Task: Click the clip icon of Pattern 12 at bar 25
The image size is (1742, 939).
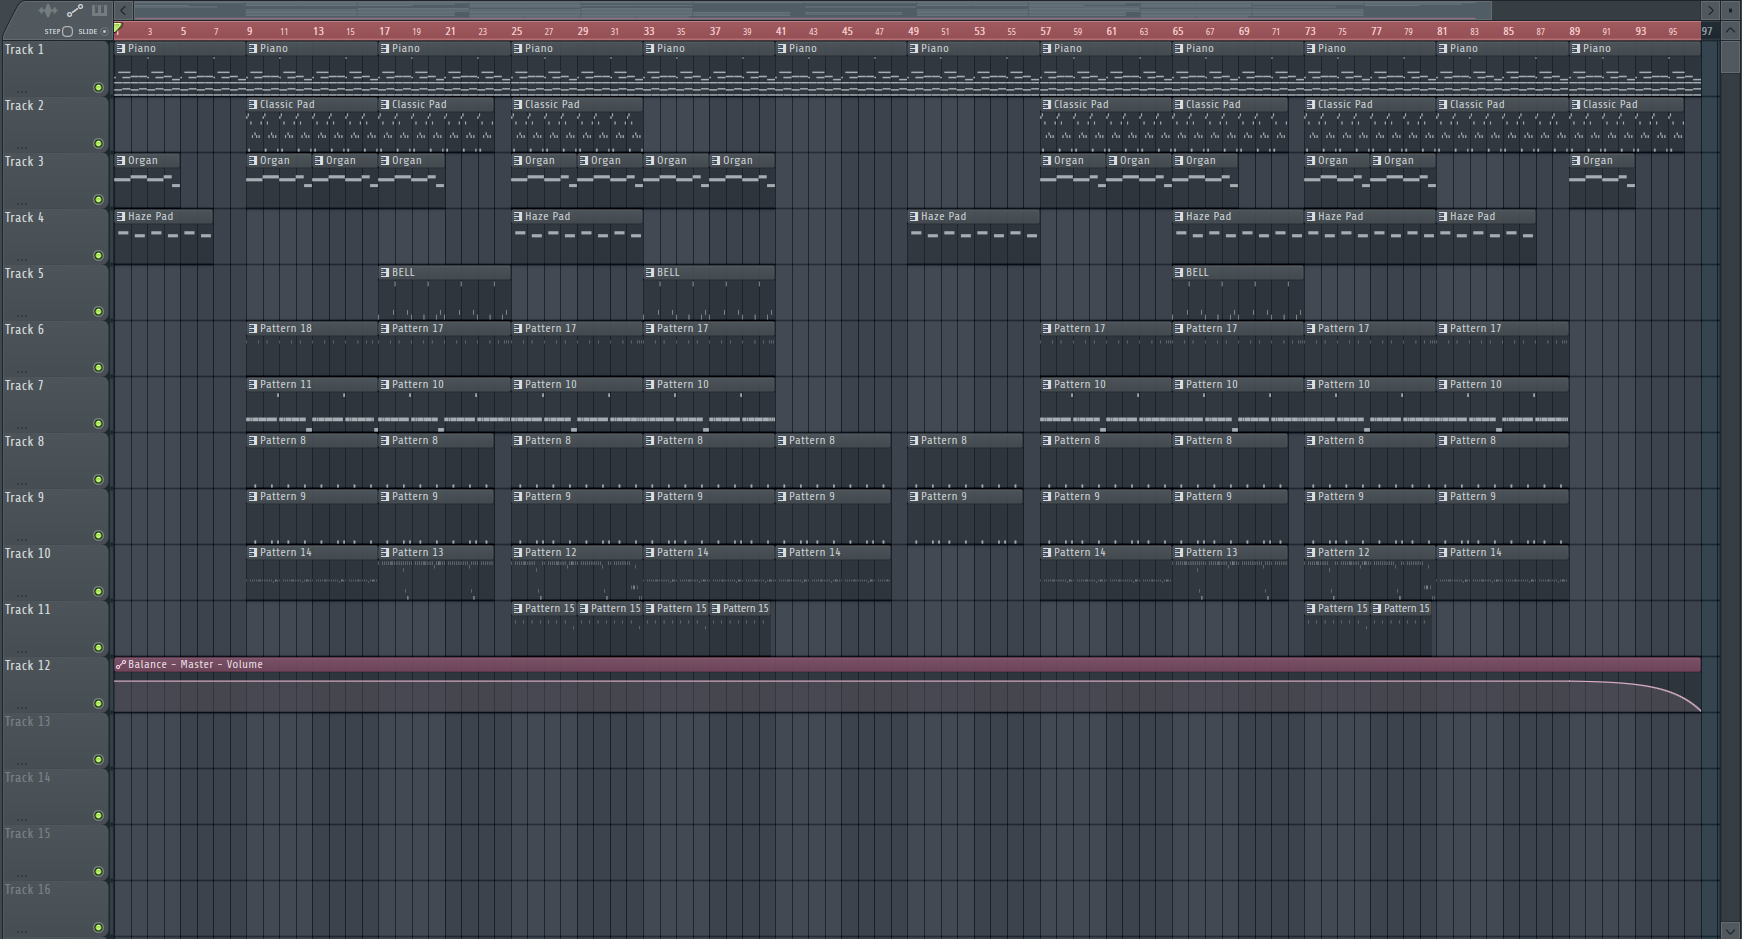Action: point(518,552)
